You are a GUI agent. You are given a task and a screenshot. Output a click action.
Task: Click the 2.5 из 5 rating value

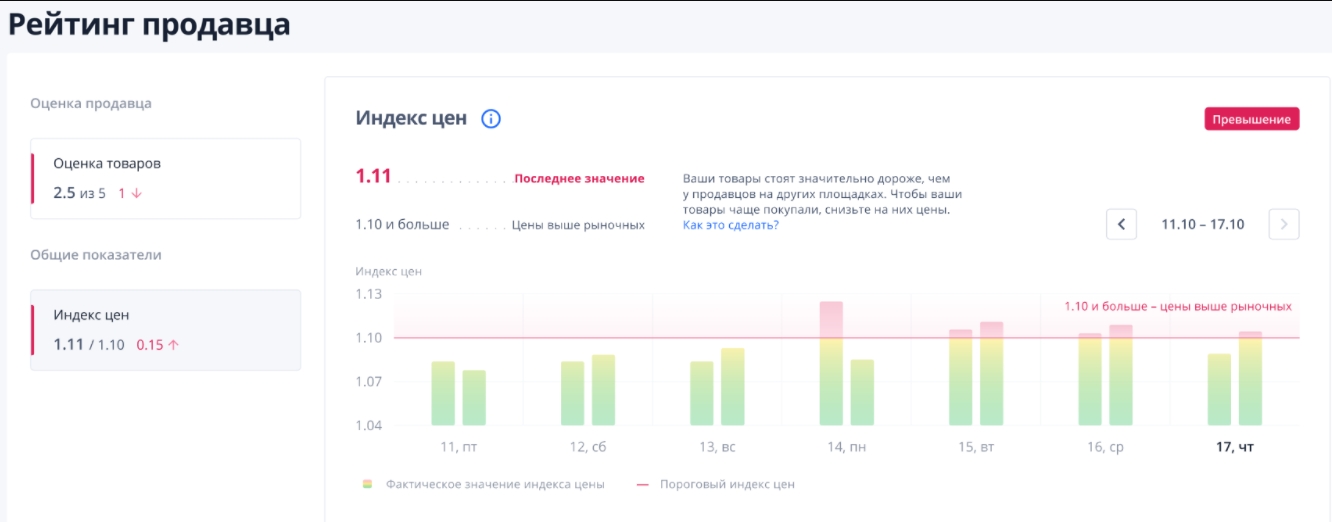(79, 193)
